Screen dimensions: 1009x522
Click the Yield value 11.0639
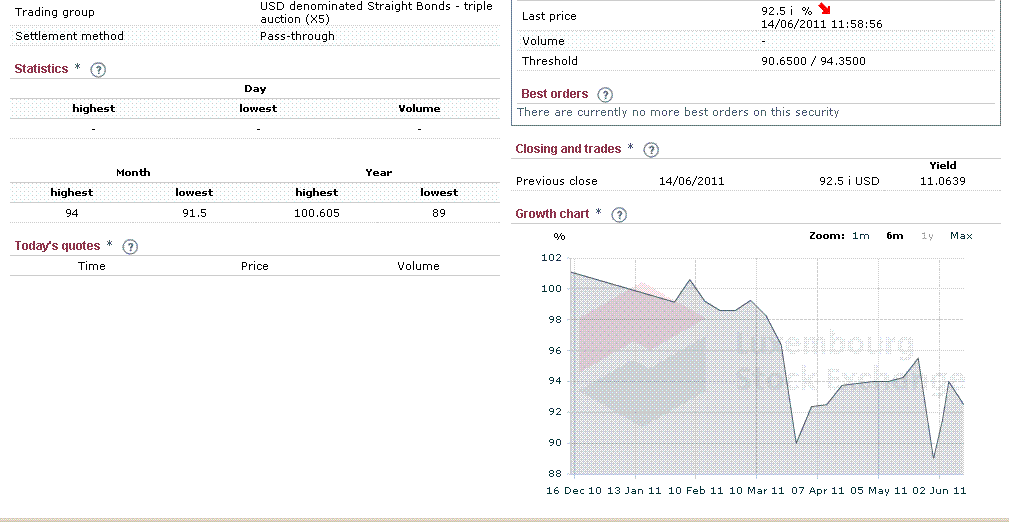point(942,181)
